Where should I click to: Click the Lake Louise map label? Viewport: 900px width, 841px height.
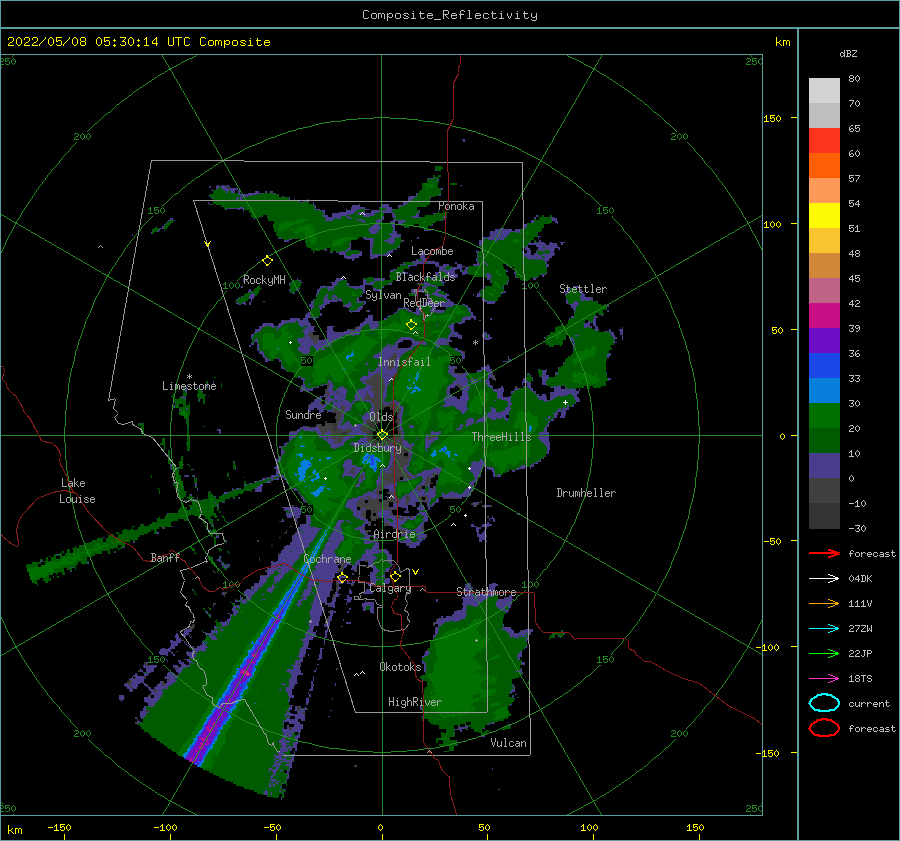pos(77,491)
